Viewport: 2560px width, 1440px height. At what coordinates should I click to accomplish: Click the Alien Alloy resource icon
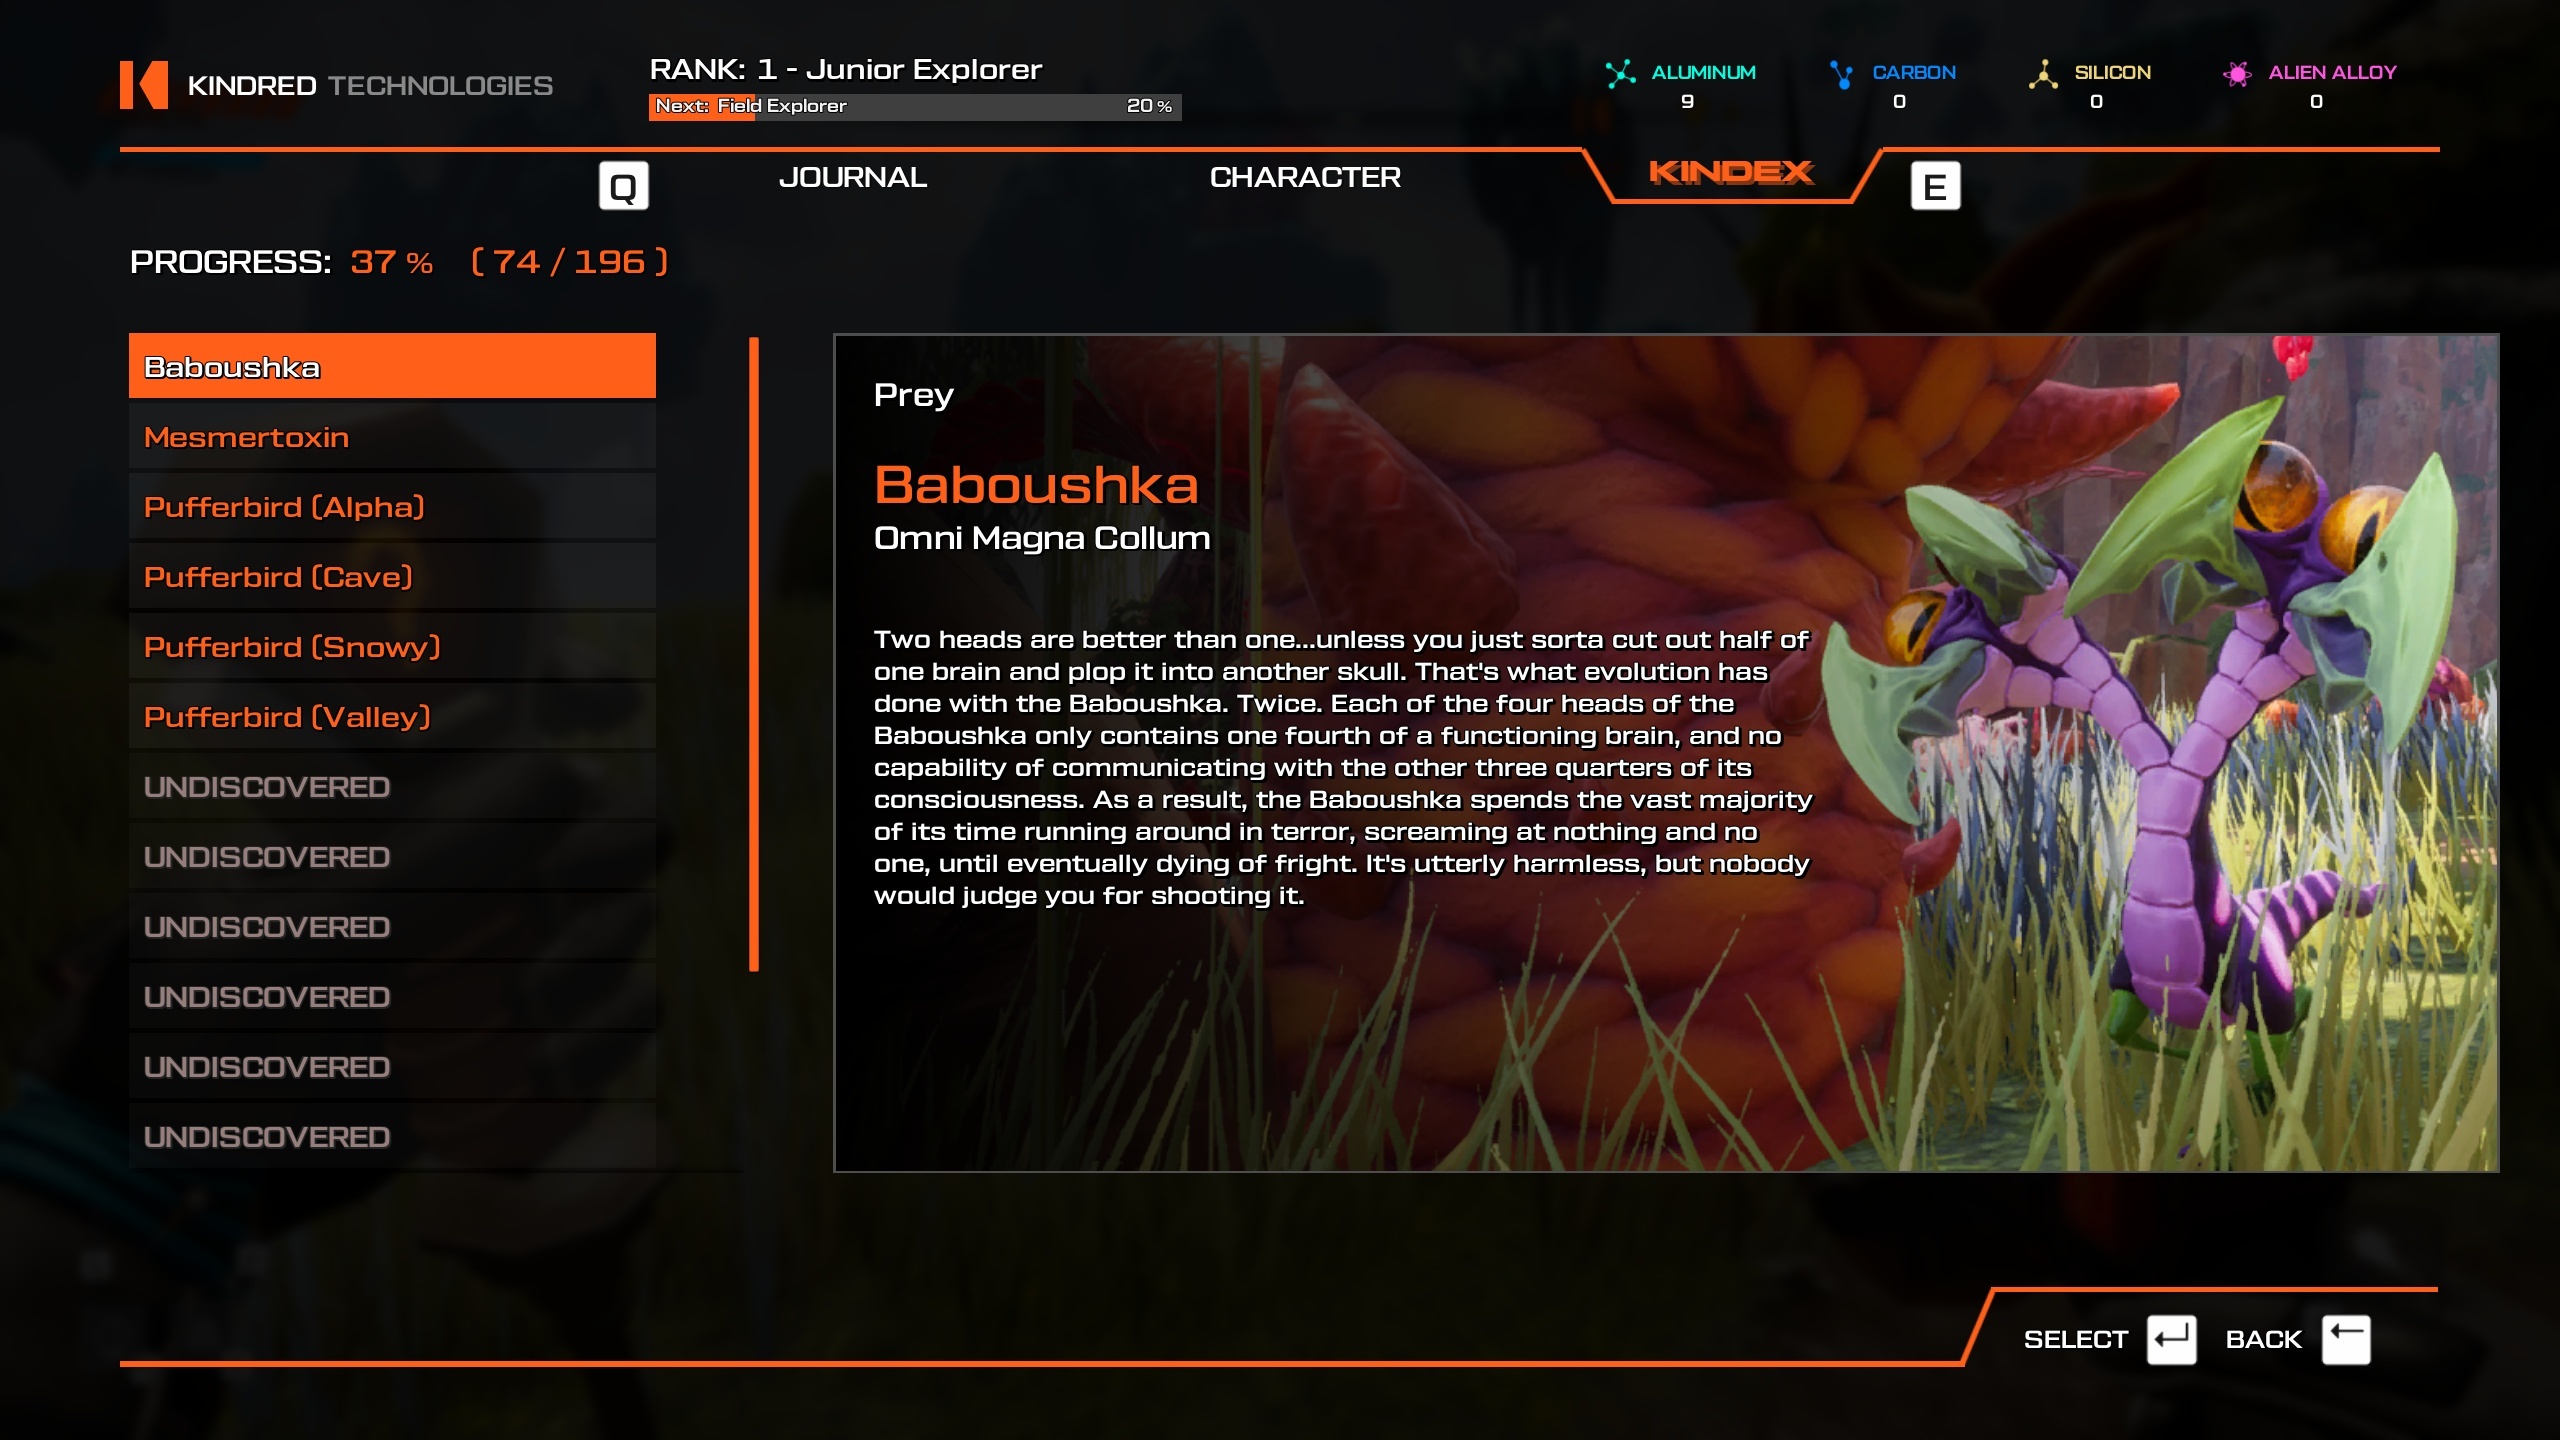[2237, 74]
